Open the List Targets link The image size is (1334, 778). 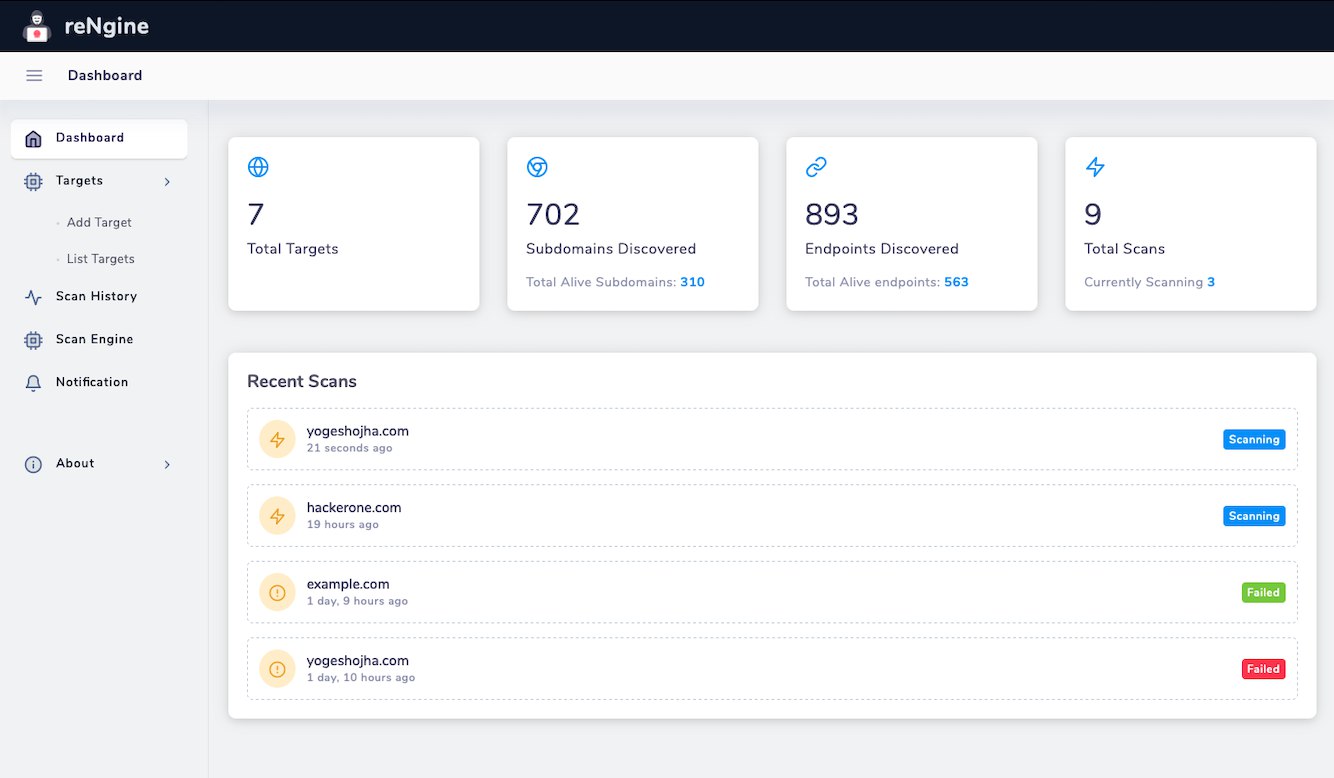pyautogui.click(x=100, y=259)
